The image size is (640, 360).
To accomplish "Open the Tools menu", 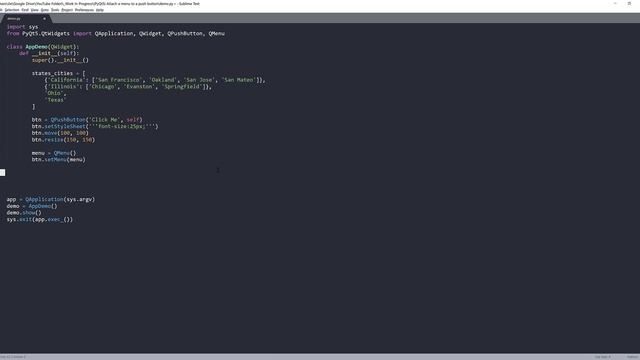I will 55,10.
